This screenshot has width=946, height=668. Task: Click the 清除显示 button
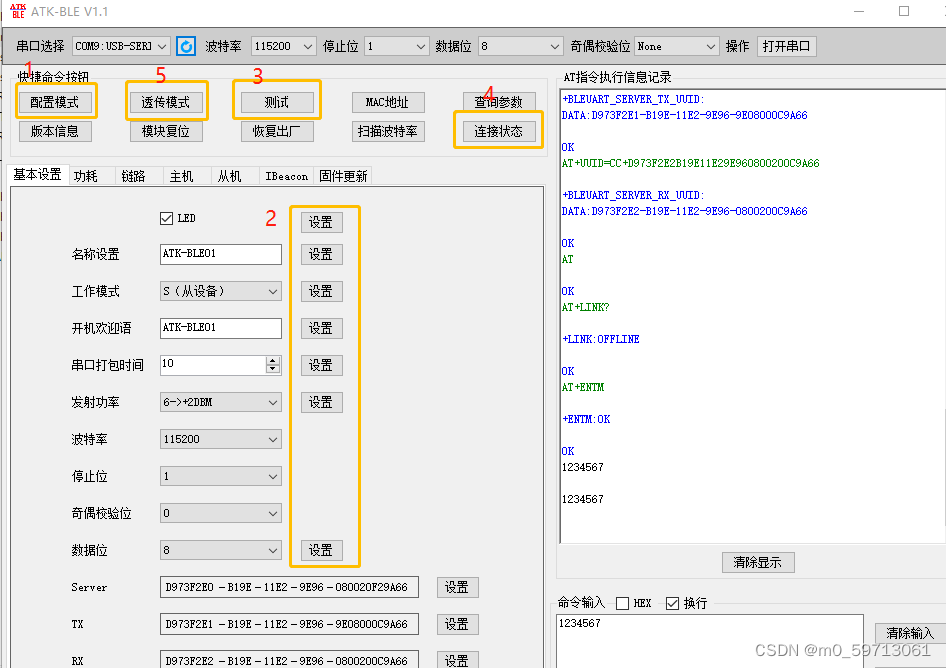(757, 562)
